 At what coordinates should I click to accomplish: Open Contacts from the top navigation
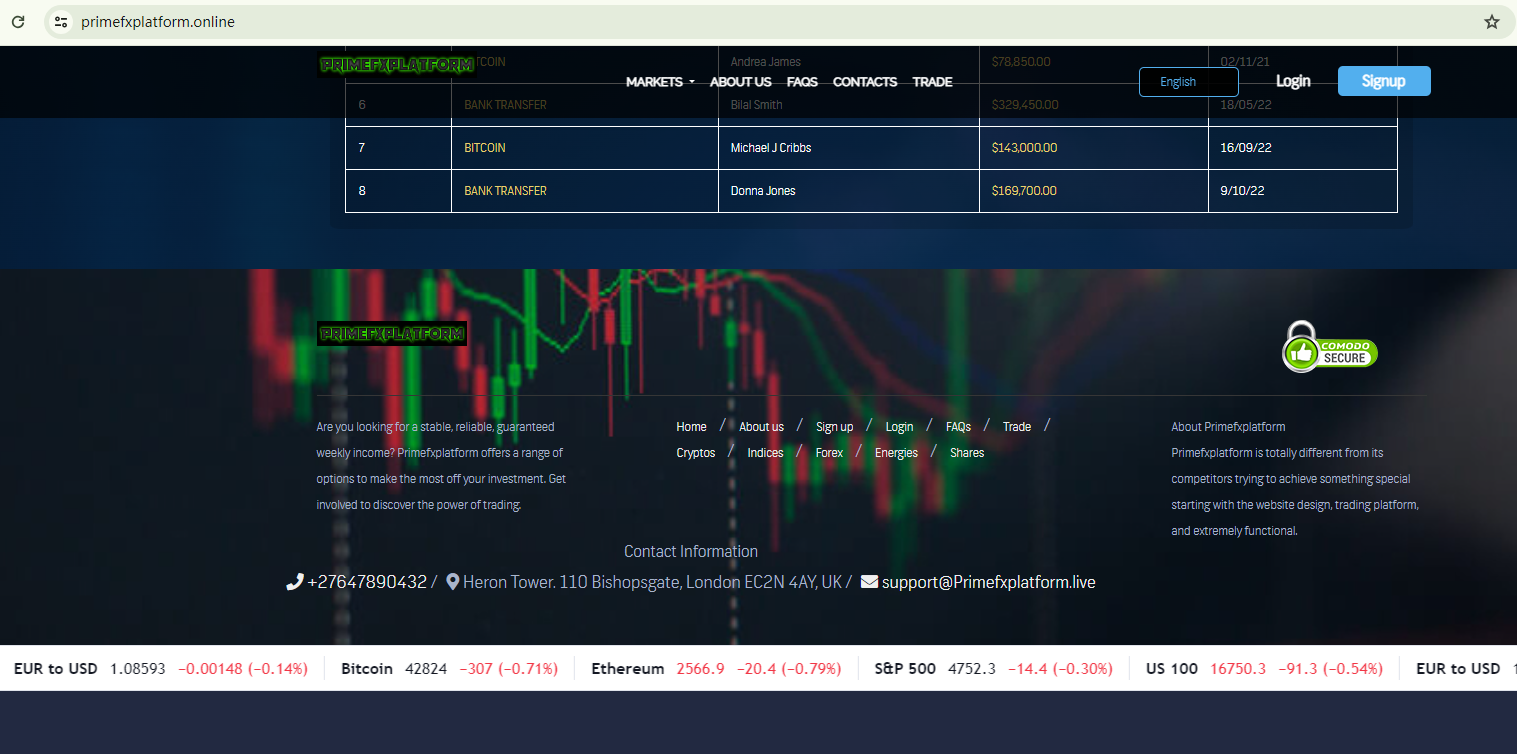pos(865,82)
